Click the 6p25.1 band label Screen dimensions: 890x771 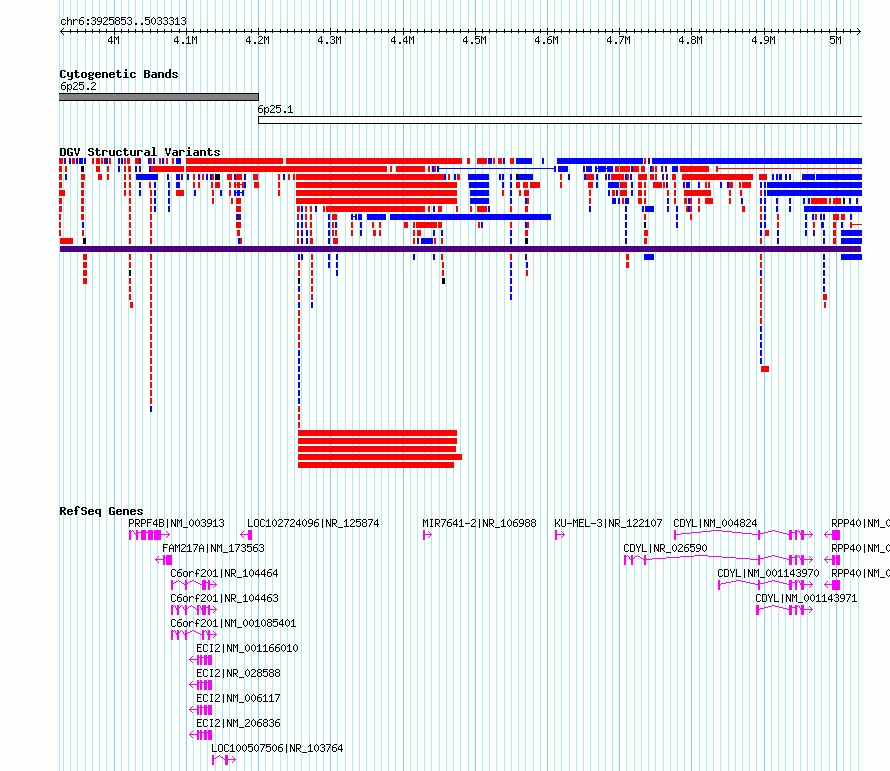(x=276, y=109)
